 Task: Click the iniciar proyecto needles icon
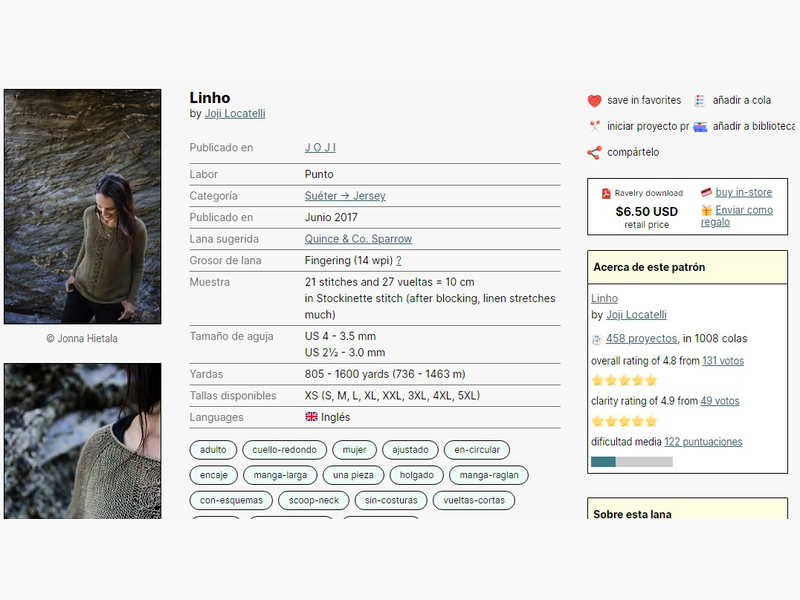[594, 127]
